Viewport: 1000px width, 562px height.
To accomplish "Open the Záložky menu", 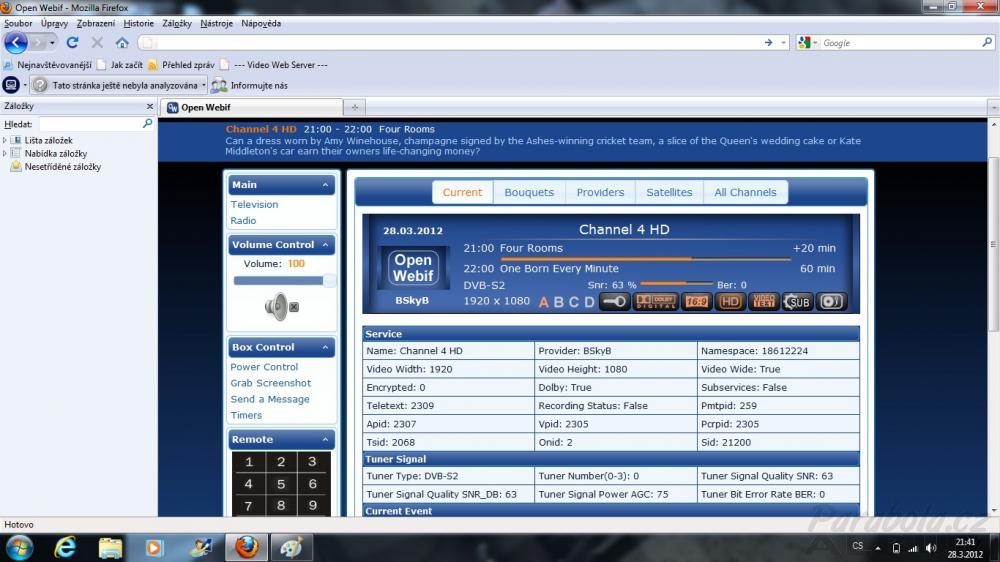I will click(x=177, y=24).
